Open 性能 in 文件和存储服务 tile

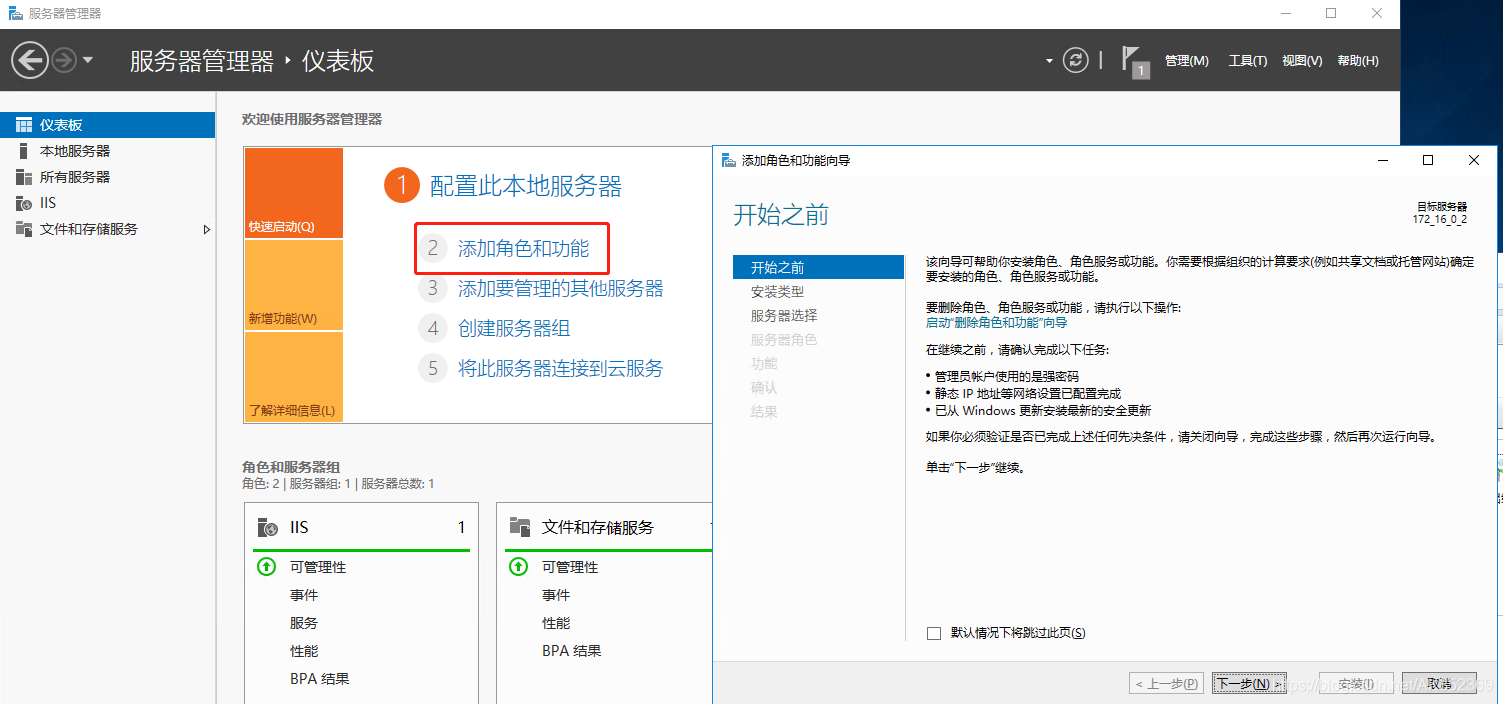click(x=556, y=623)
